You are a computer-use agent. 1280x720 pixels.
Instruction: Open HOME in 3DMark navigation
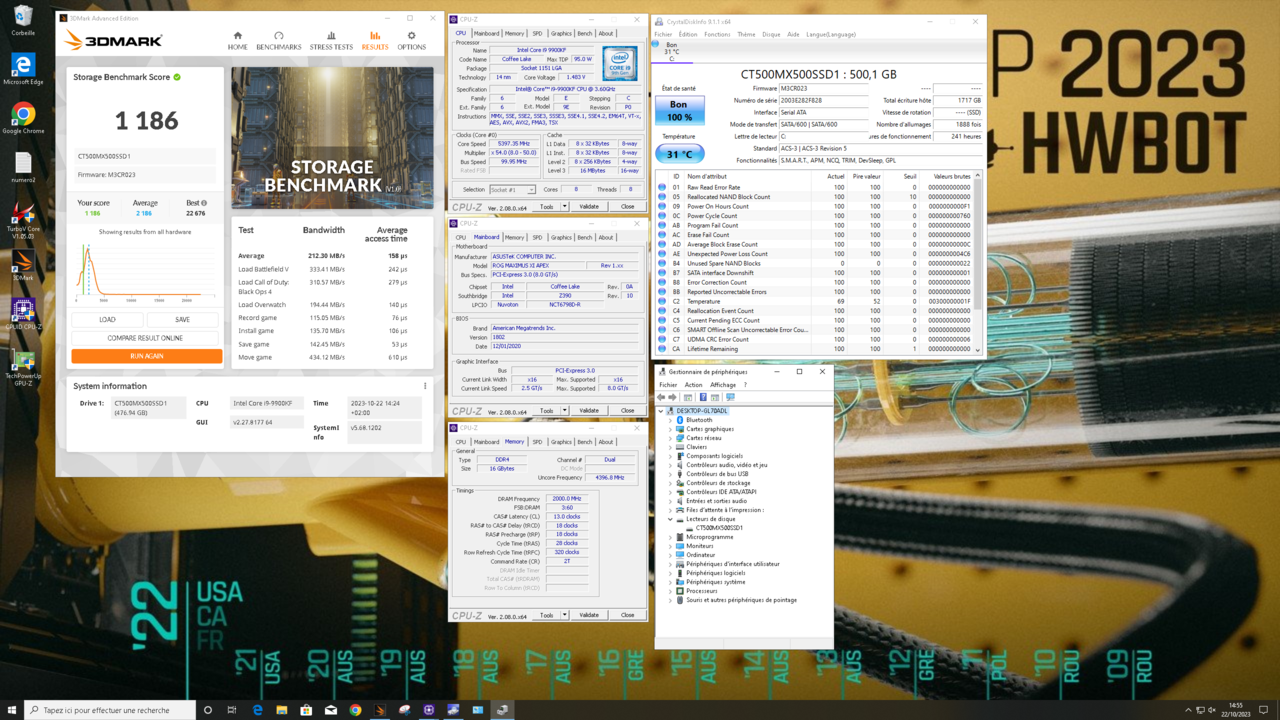(x=237, y=40)
